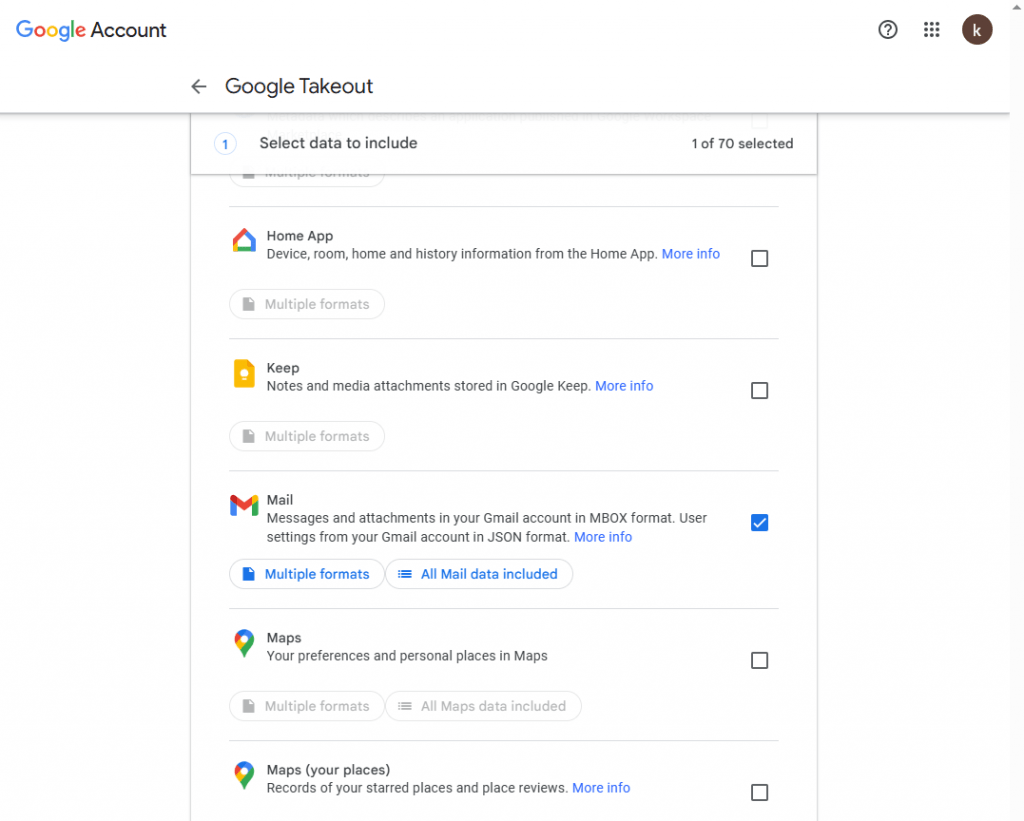Open More info link for Maps (your places)
1024x821 pixels.
click(x=601, y=788)
